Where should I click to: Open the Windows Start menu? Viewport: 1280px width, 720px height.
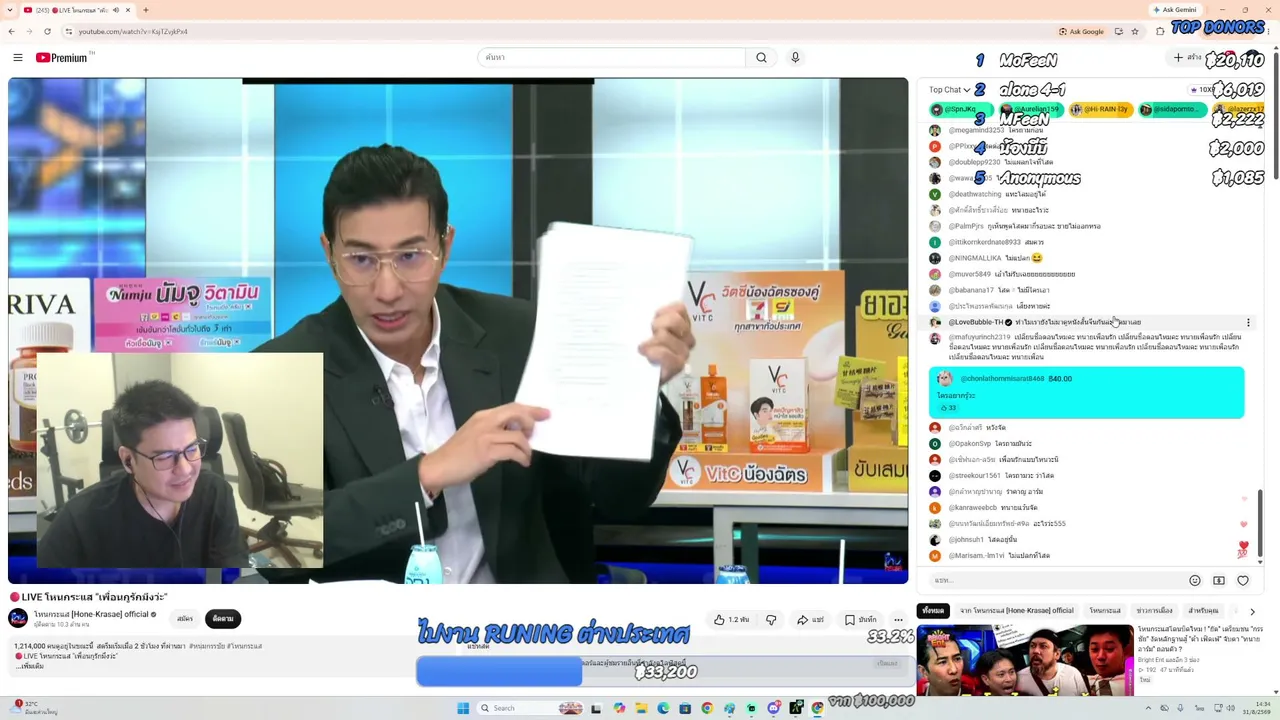point(463,708)
